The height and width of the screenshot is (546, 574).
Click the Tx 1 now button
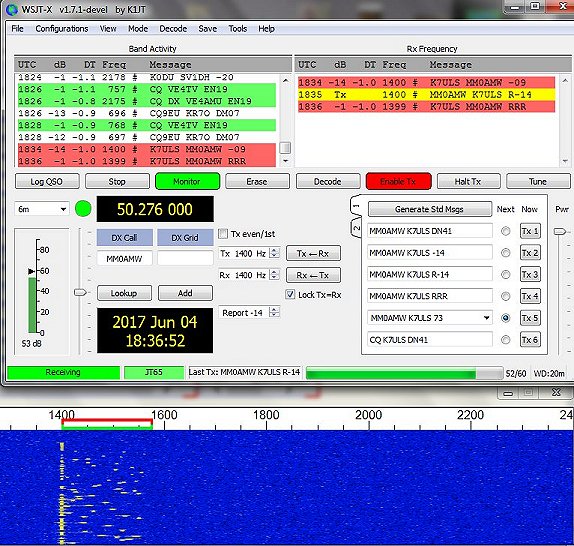(x=530, y=231)
